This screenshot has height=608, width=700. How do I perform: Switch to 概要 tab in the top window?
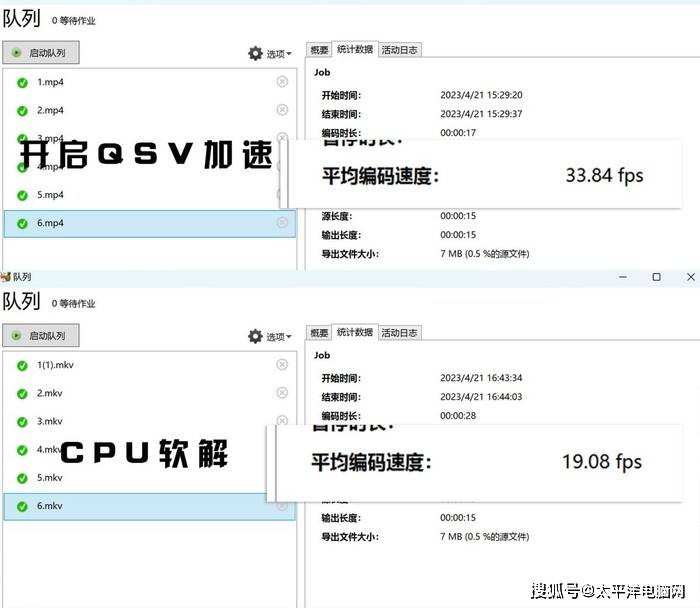(x=319, y=50)
